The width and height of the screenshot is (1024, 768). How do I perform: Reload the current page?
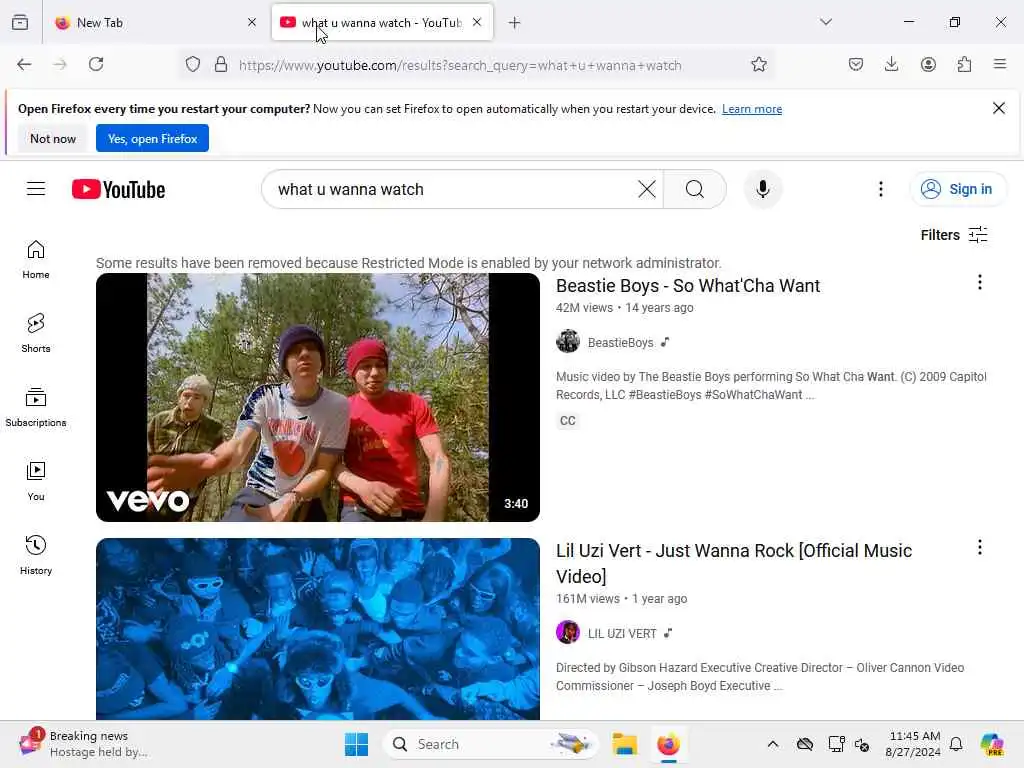coord(96,64)
